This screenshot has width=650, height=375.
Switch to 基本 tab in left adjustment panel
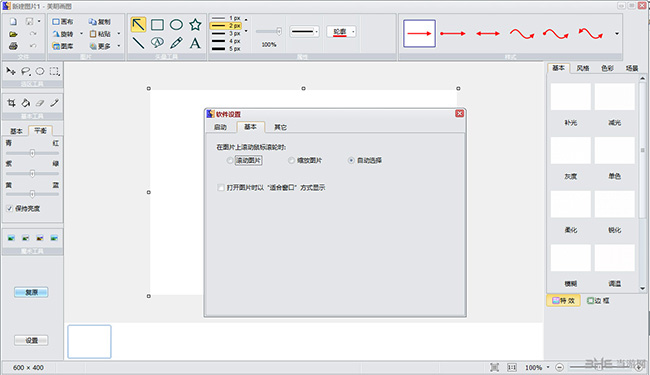point(16,131)
